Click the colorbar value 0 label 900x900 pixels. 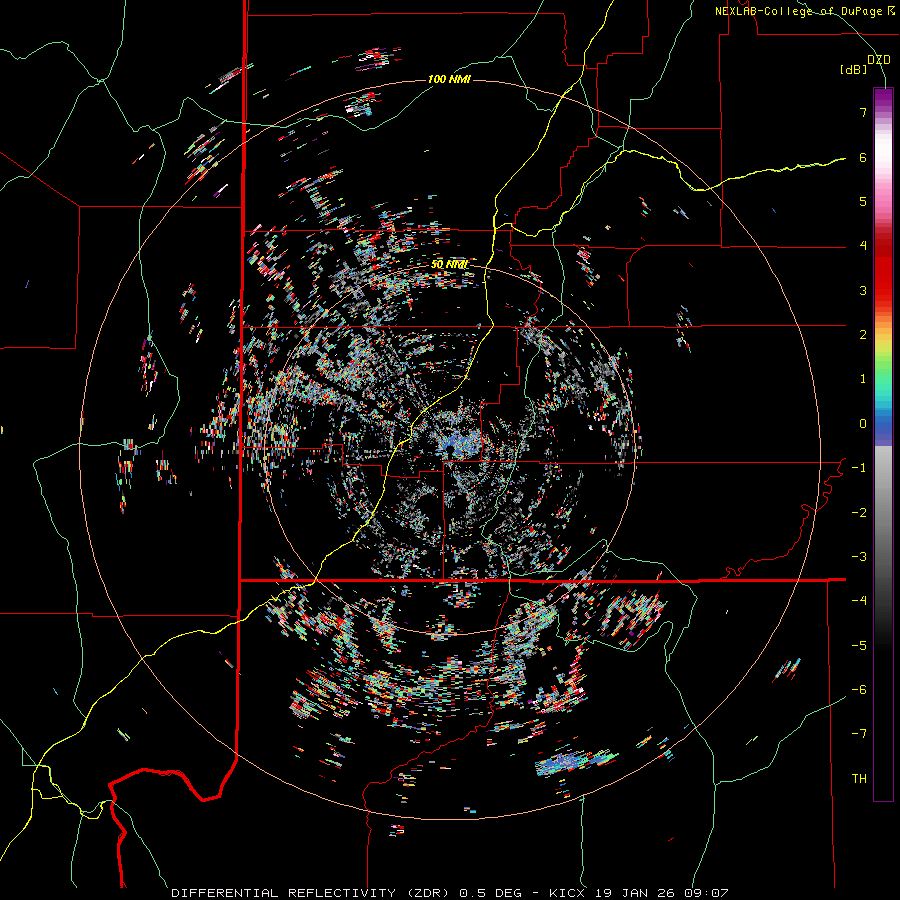(863, 424)
